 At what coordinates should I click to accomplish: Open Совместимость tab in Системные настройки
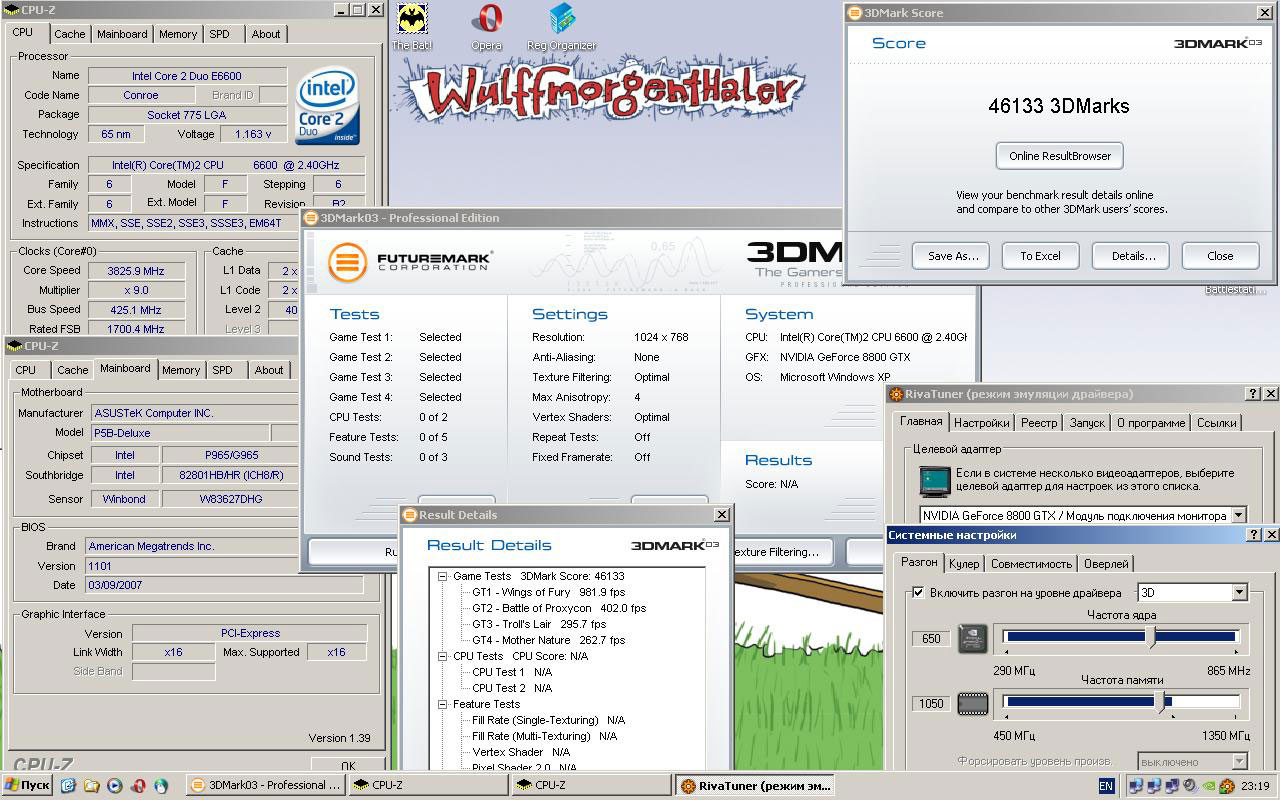point(1031,564)
